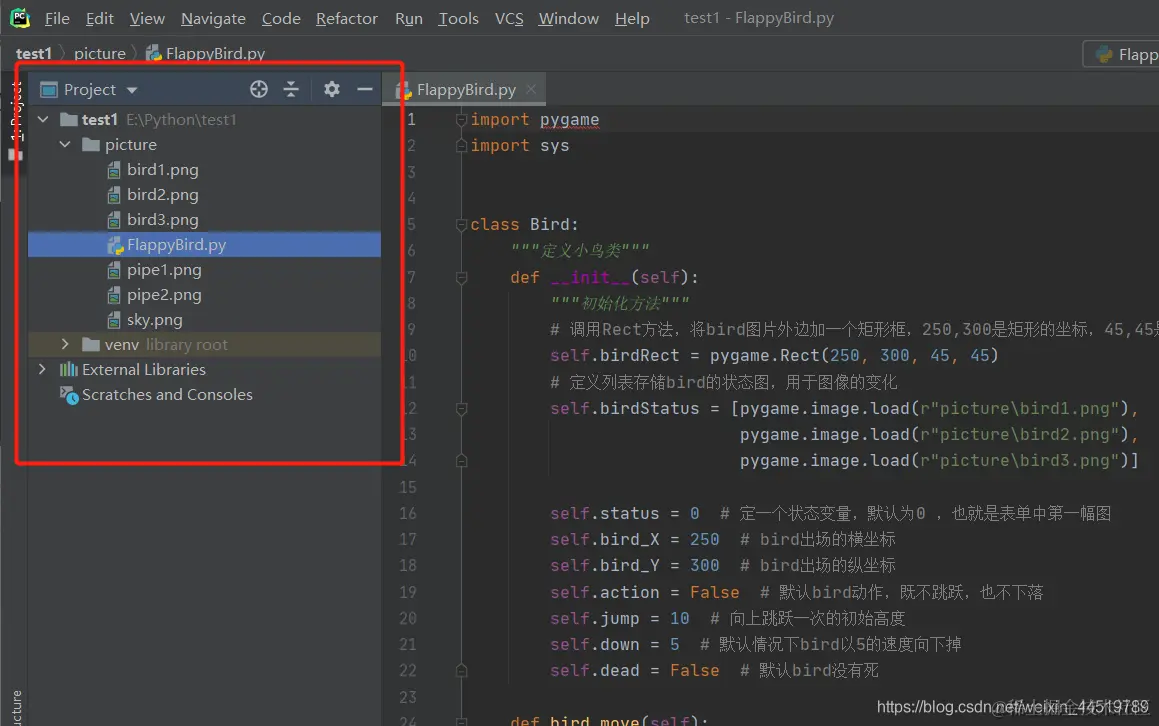Open the VCS menu

(509, 18)
